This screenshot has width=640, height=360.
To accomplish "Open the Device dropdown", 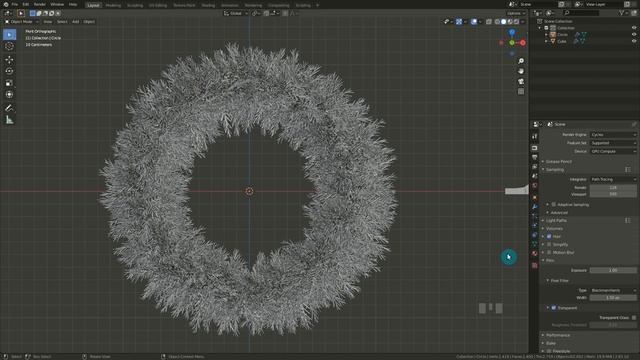I will [613, 151].
